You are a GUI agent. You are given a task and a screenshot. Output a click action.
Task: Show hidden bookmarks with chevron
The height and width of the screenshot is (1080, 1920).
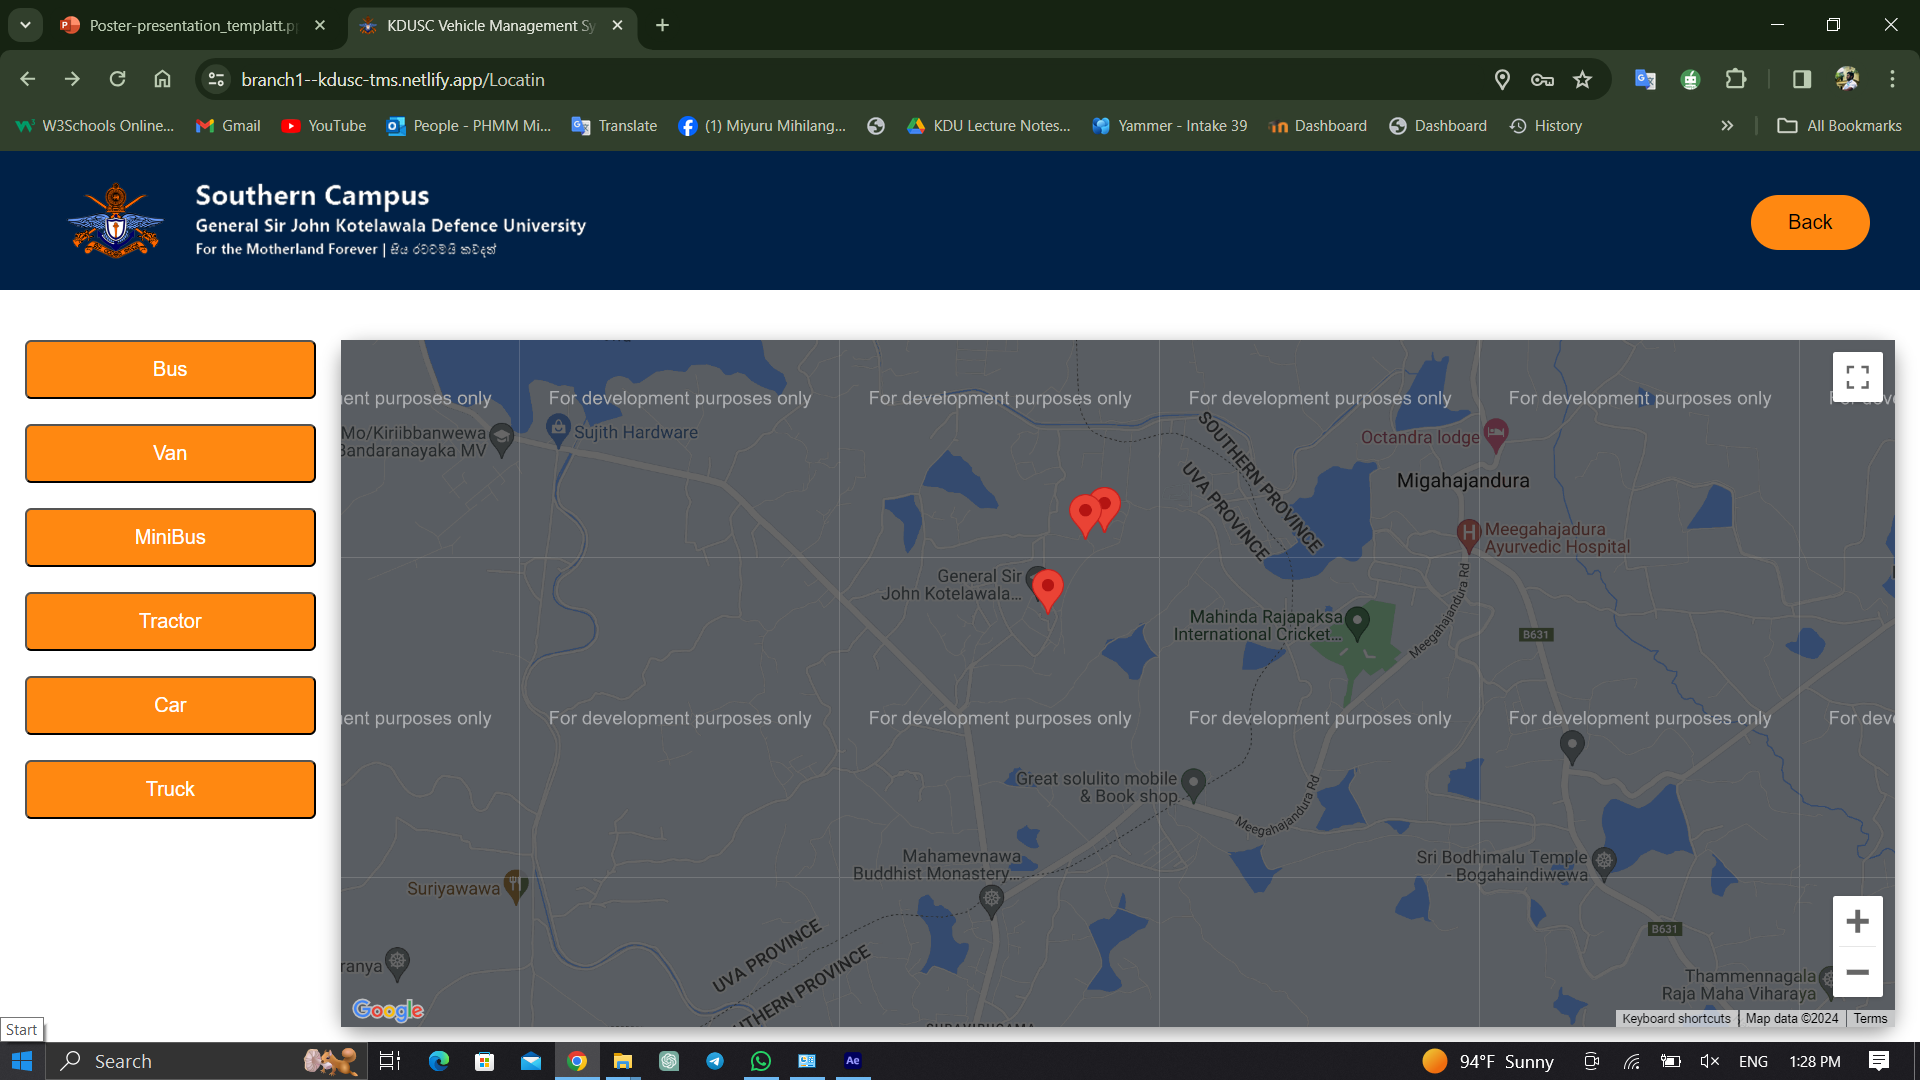tap(1727, 126)
